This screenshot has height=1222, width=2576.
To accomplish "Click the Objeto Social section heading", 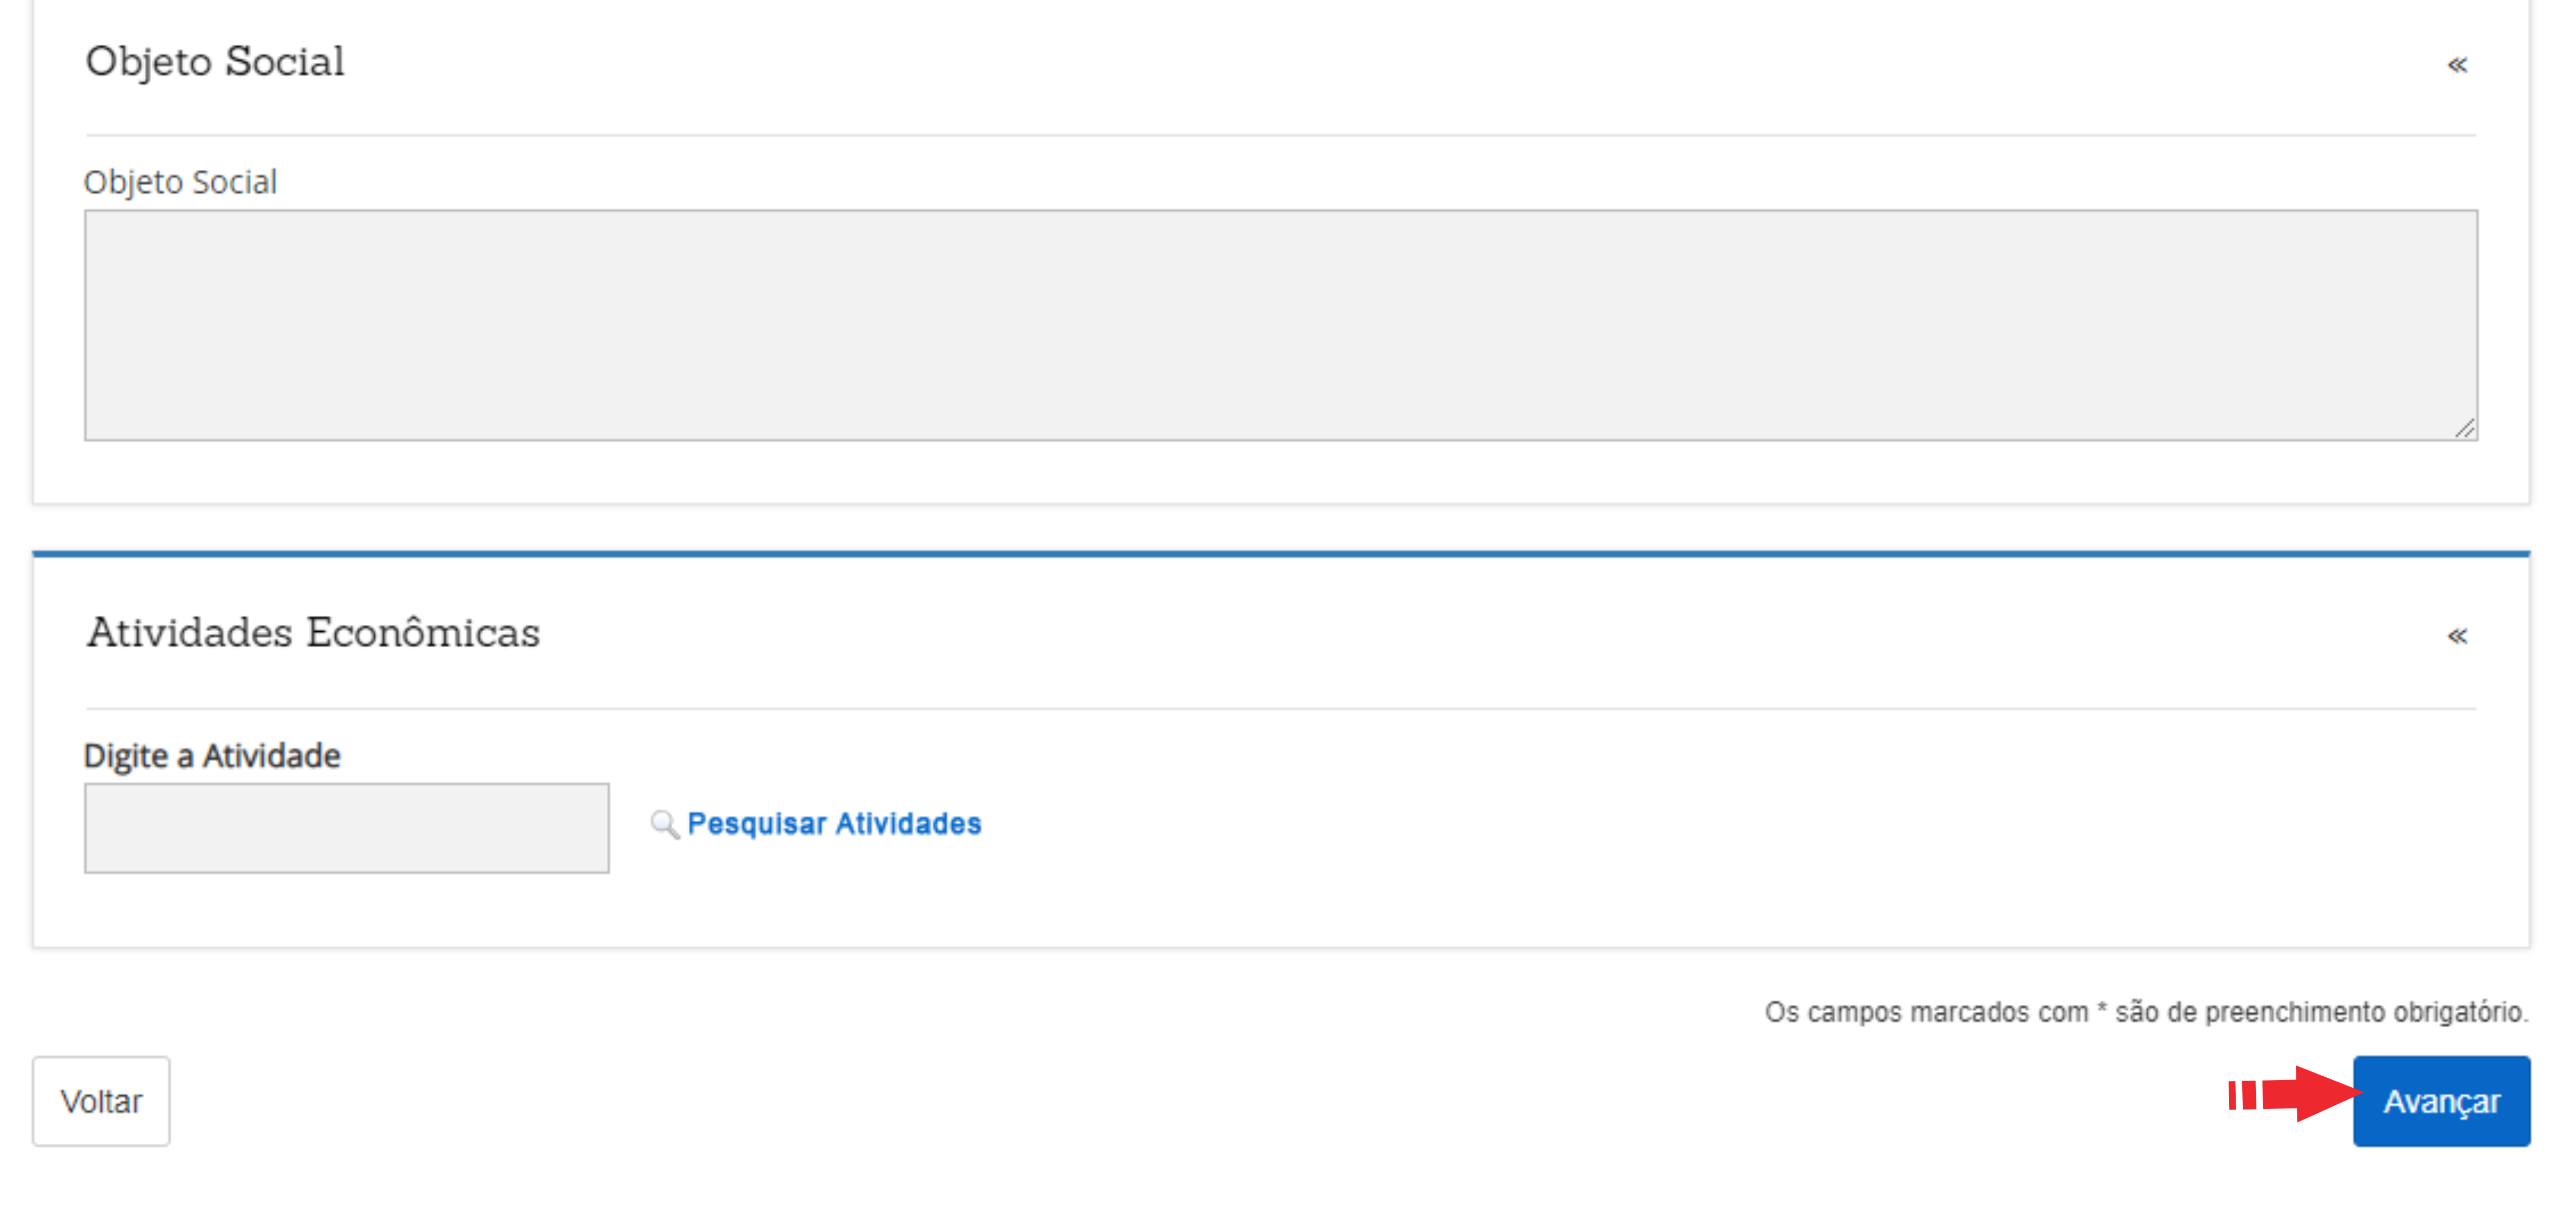I will tap(215, 62).
